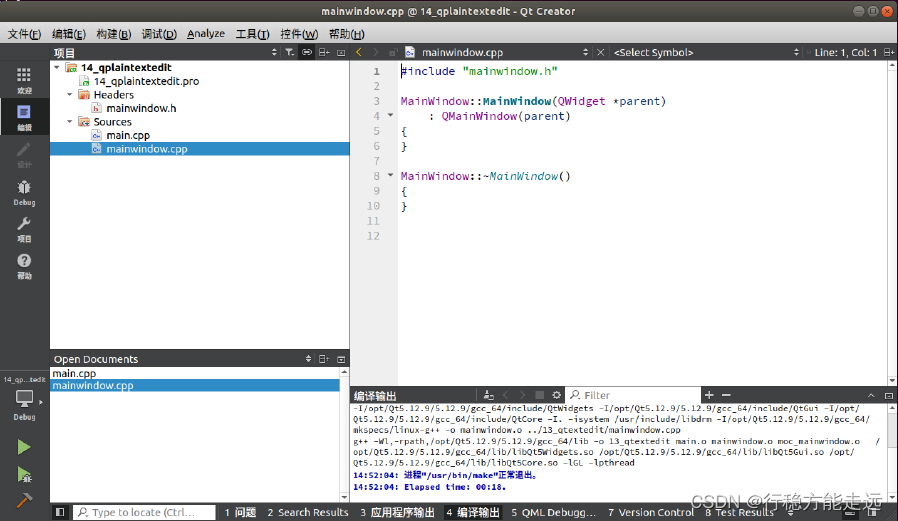Fold the MainWindow constructor code block
The width and height of the screenshot is (898, 521).
point(391,115)
